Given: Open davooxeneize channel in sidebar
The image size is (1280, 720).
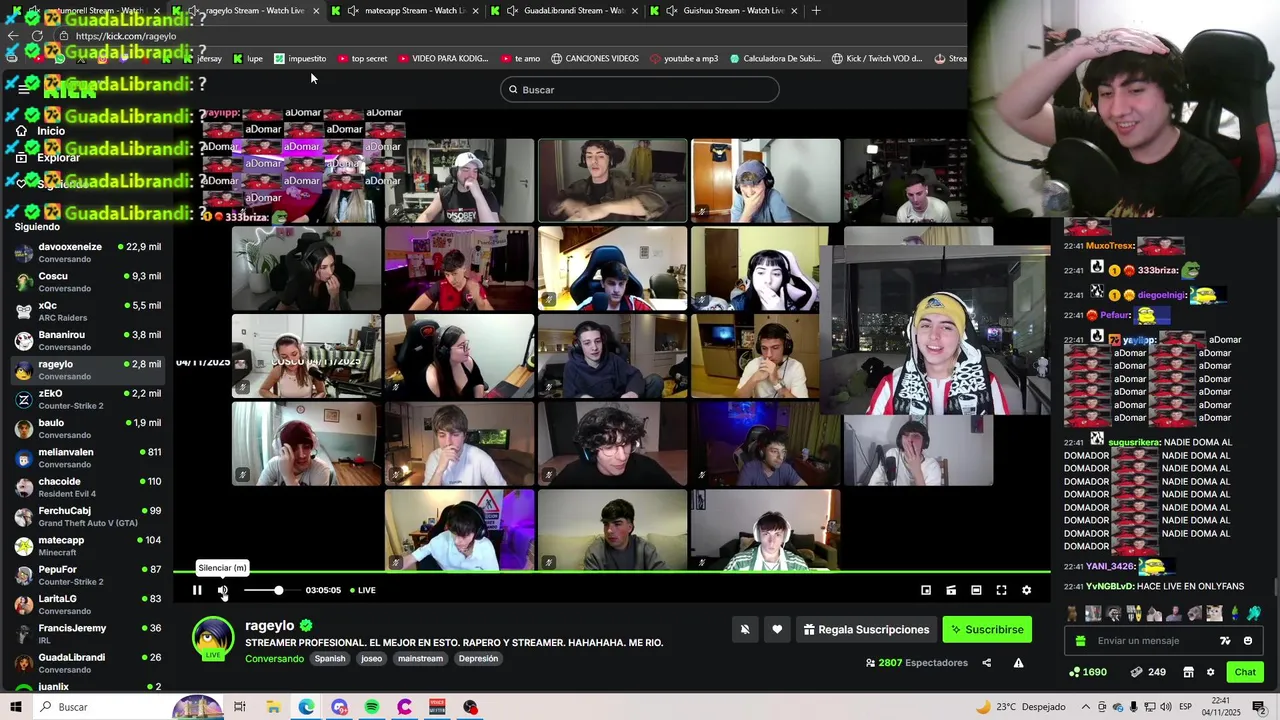Looking at the screenshot, I should [87, 253].
